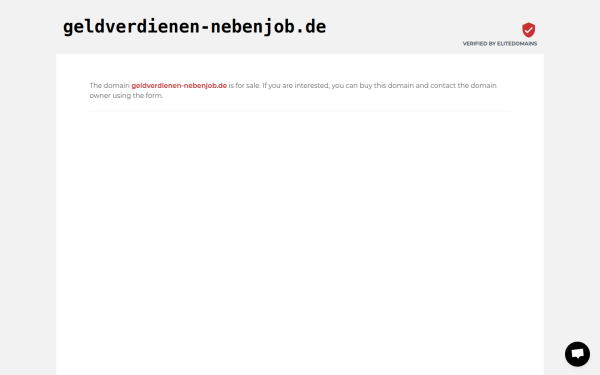Click the Verified by EliteDomains label
The image size is (600, 375).
[x=500, y=44]
